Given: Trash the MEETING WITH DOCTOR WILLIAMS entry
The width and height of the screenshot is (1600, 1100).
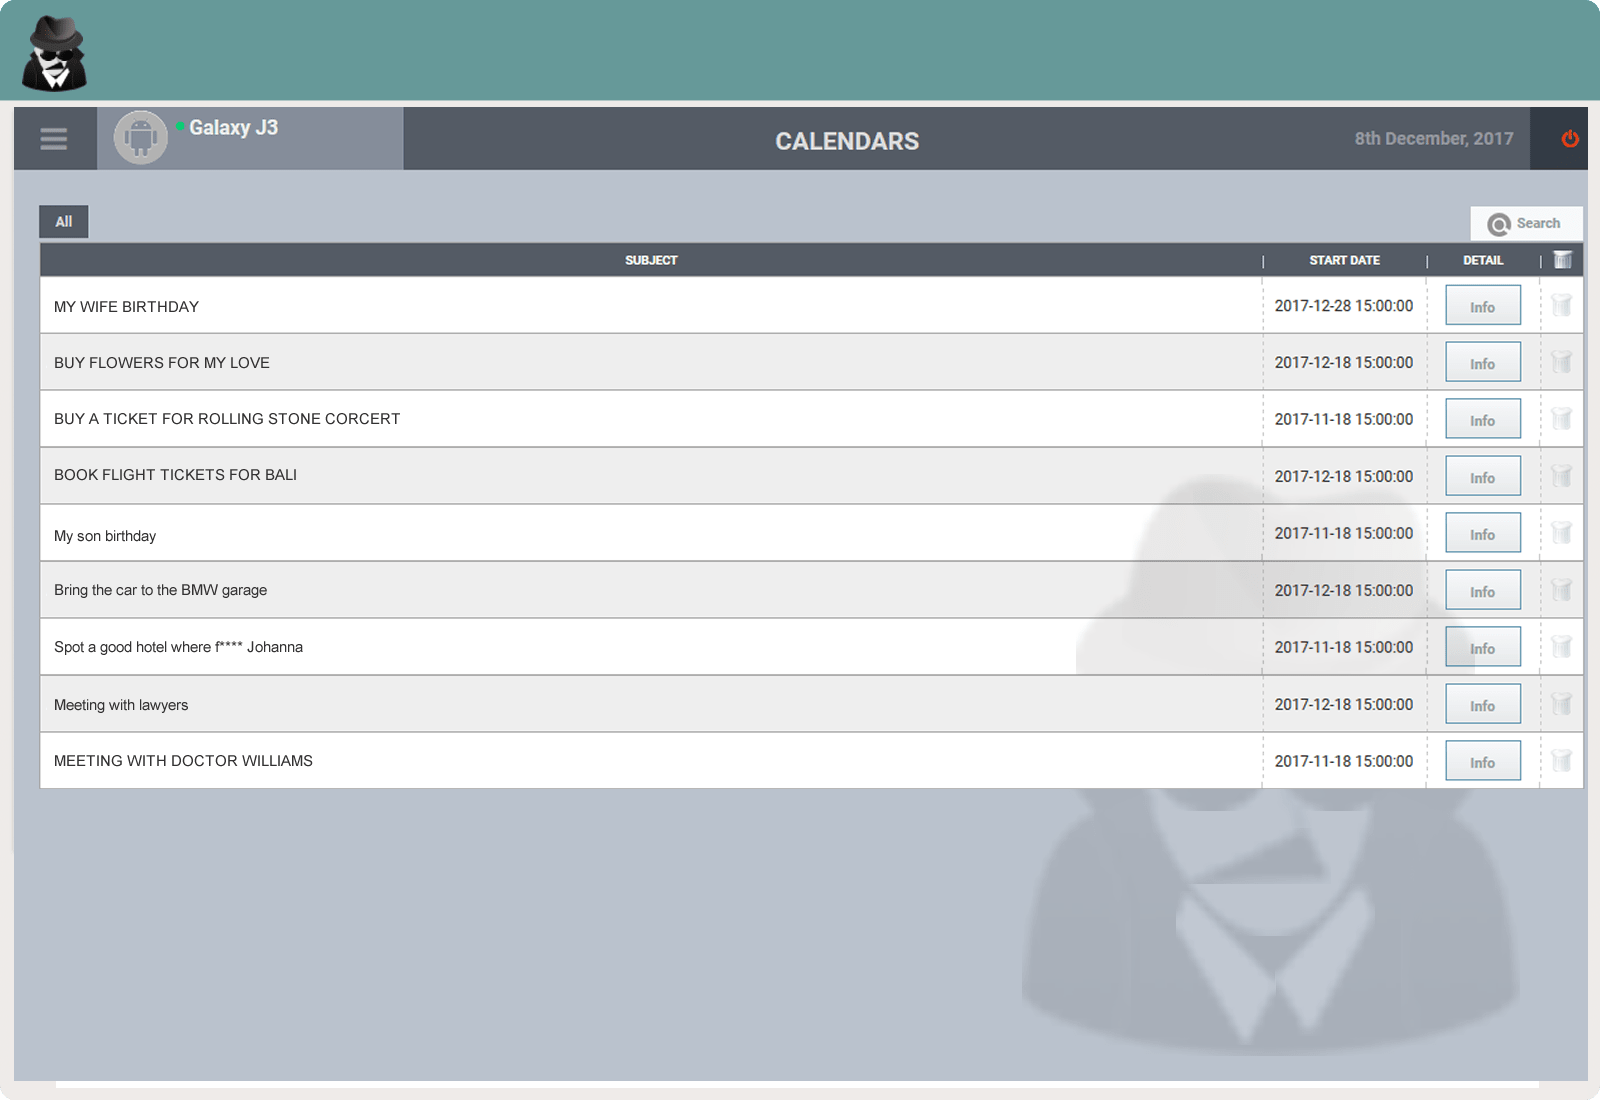Looking at the screenshot, I should [x=1562, y=761].
